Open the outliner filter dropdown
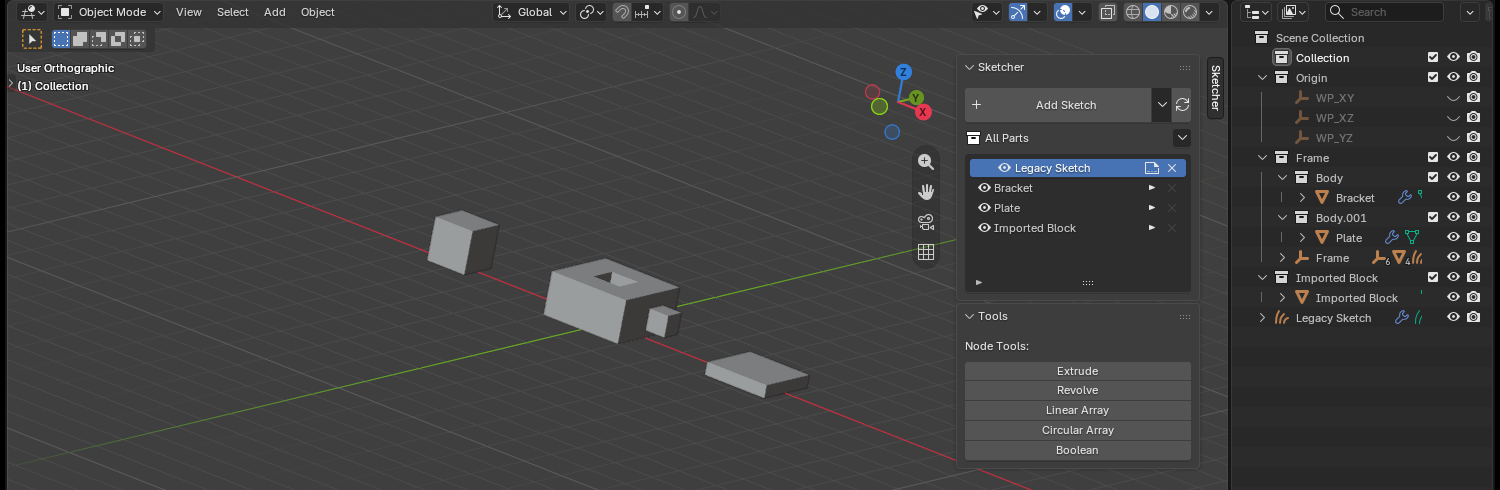1500x490 pixels. [x=1470, y=12]
